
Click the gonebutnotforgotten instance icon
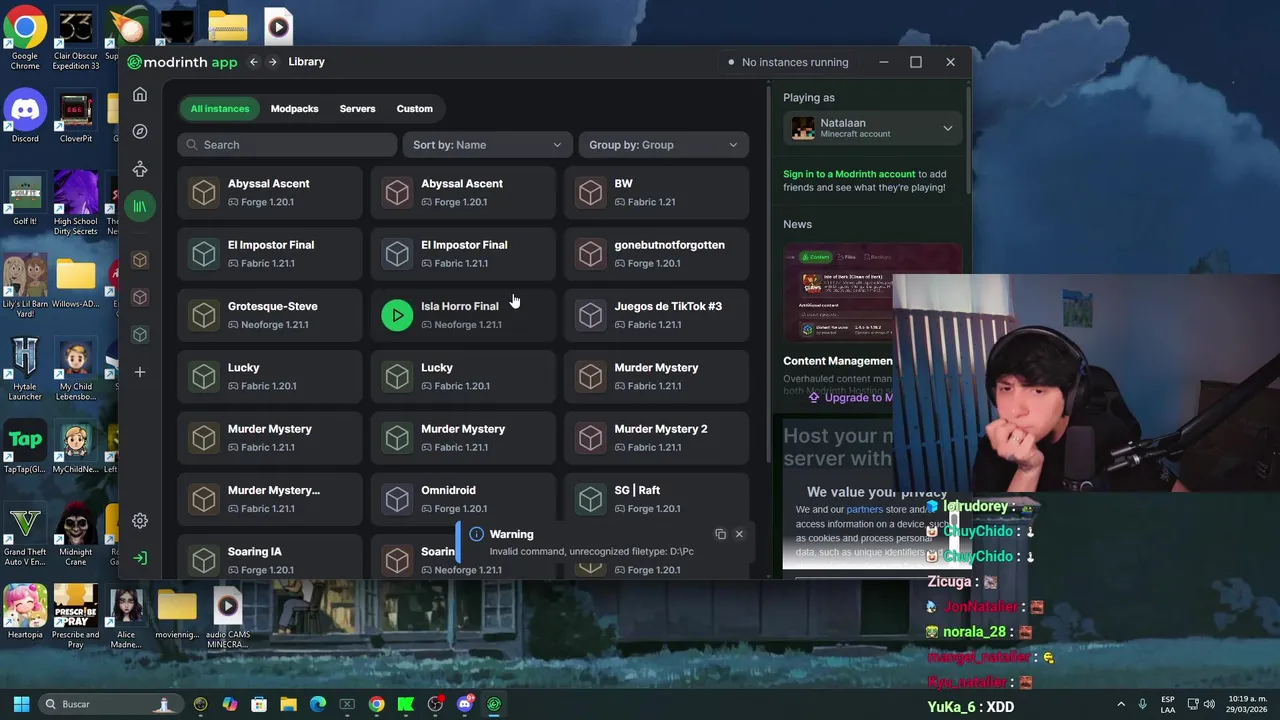click(591, 254)
